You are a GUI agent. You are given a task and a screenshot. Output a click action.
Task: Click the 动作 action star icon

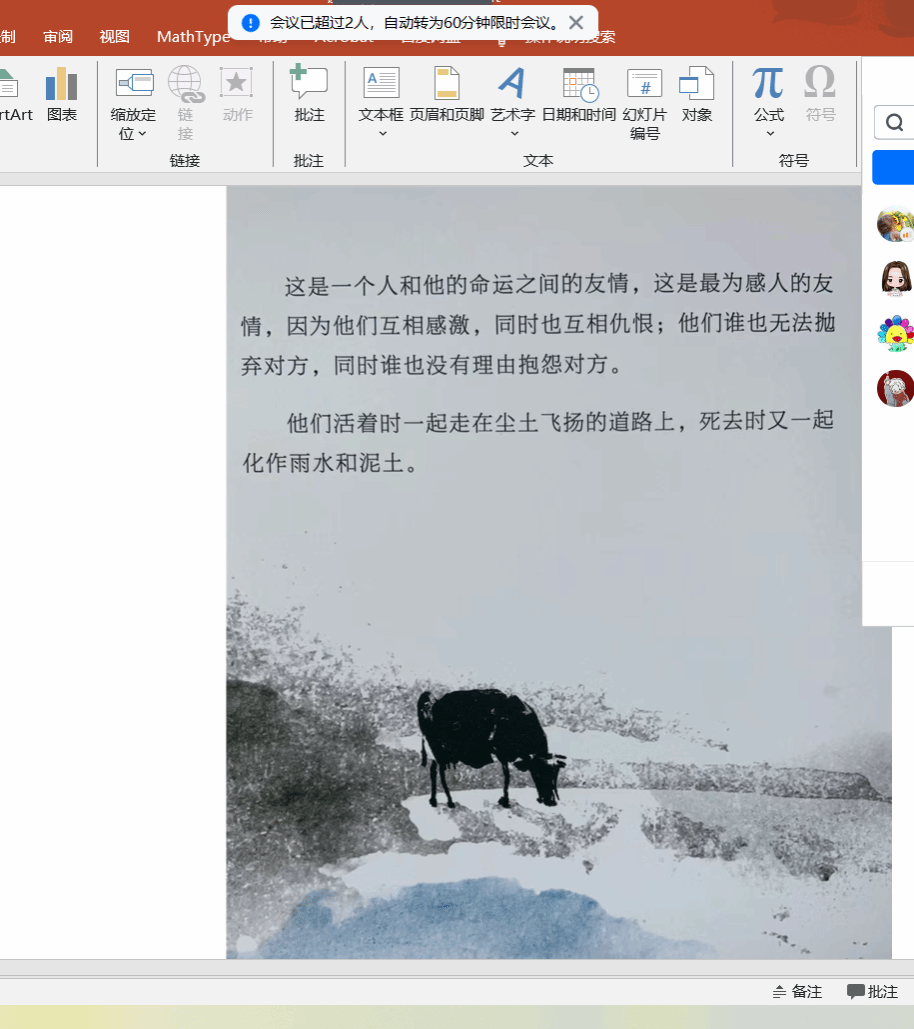click(x=237, y=94)
